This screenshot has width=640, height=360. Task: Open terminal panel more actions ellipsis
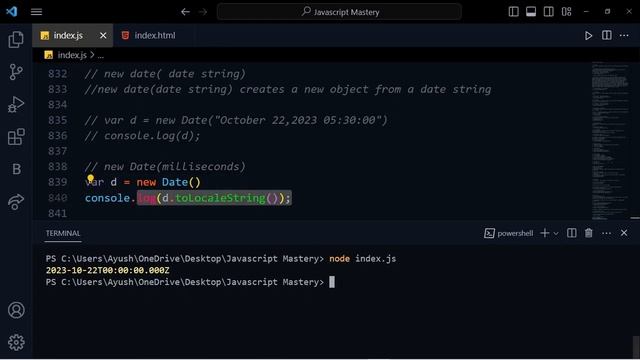[607, 233]
